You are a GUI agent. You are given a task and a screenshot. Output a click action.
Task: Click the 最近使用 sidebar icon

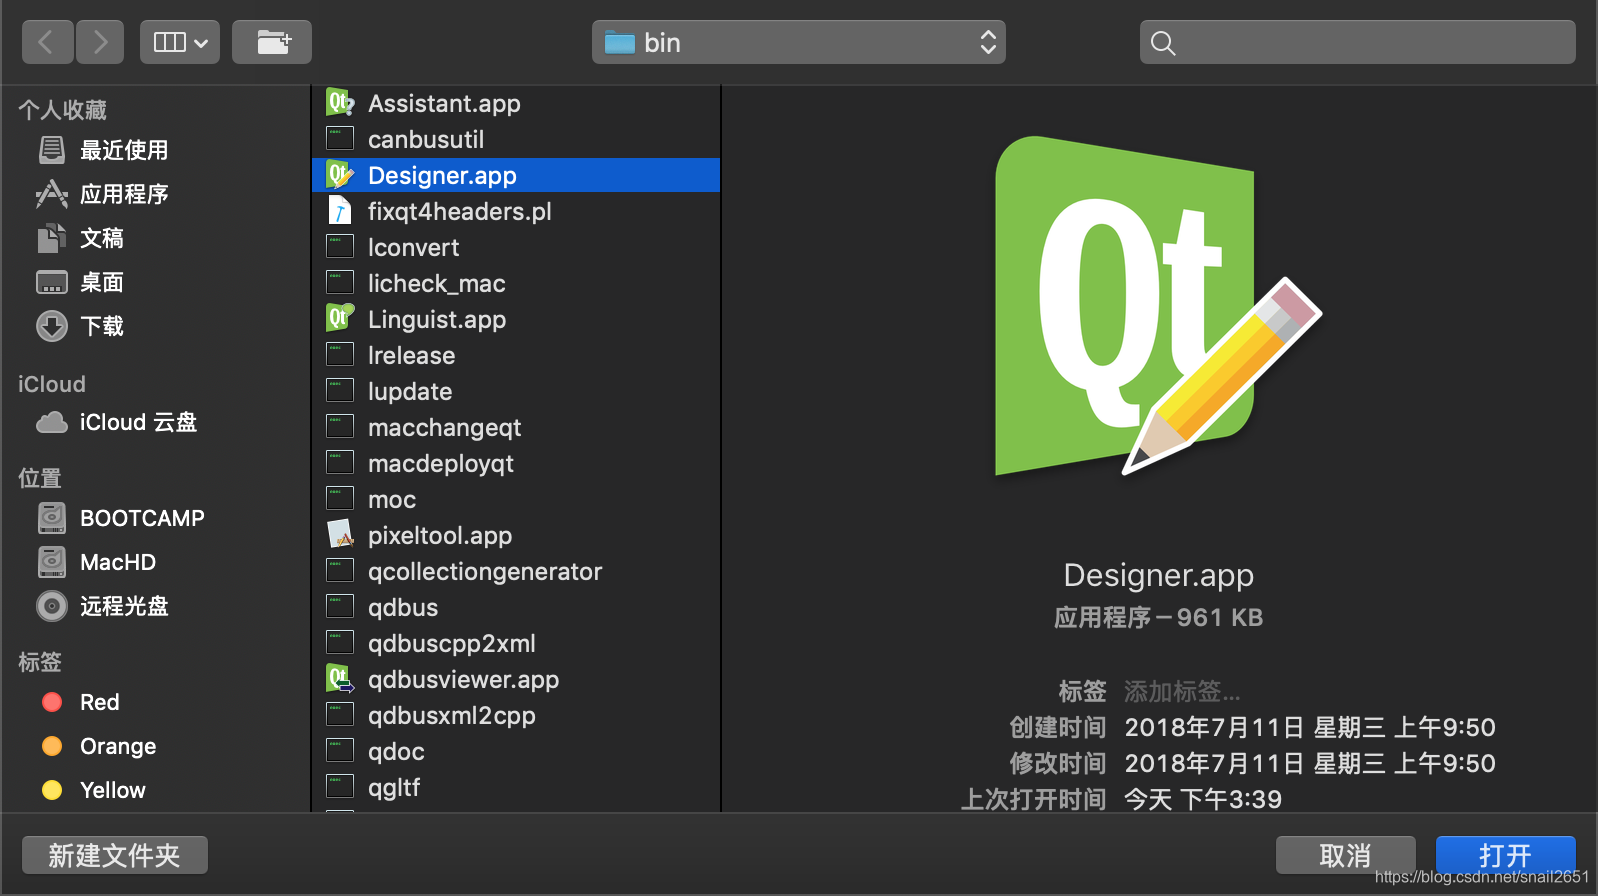52,150
